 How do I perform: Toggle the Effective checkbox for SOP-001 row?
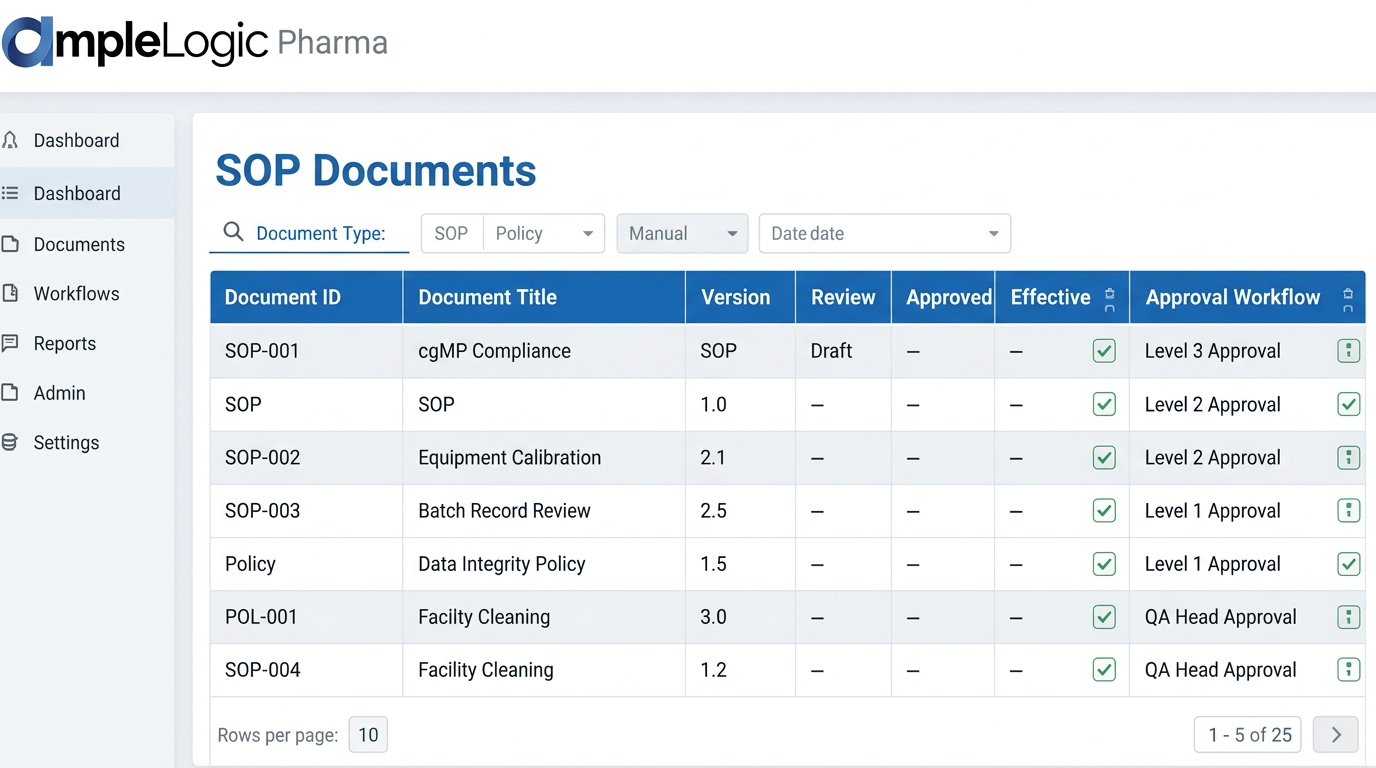click(x=1104, y=351)
